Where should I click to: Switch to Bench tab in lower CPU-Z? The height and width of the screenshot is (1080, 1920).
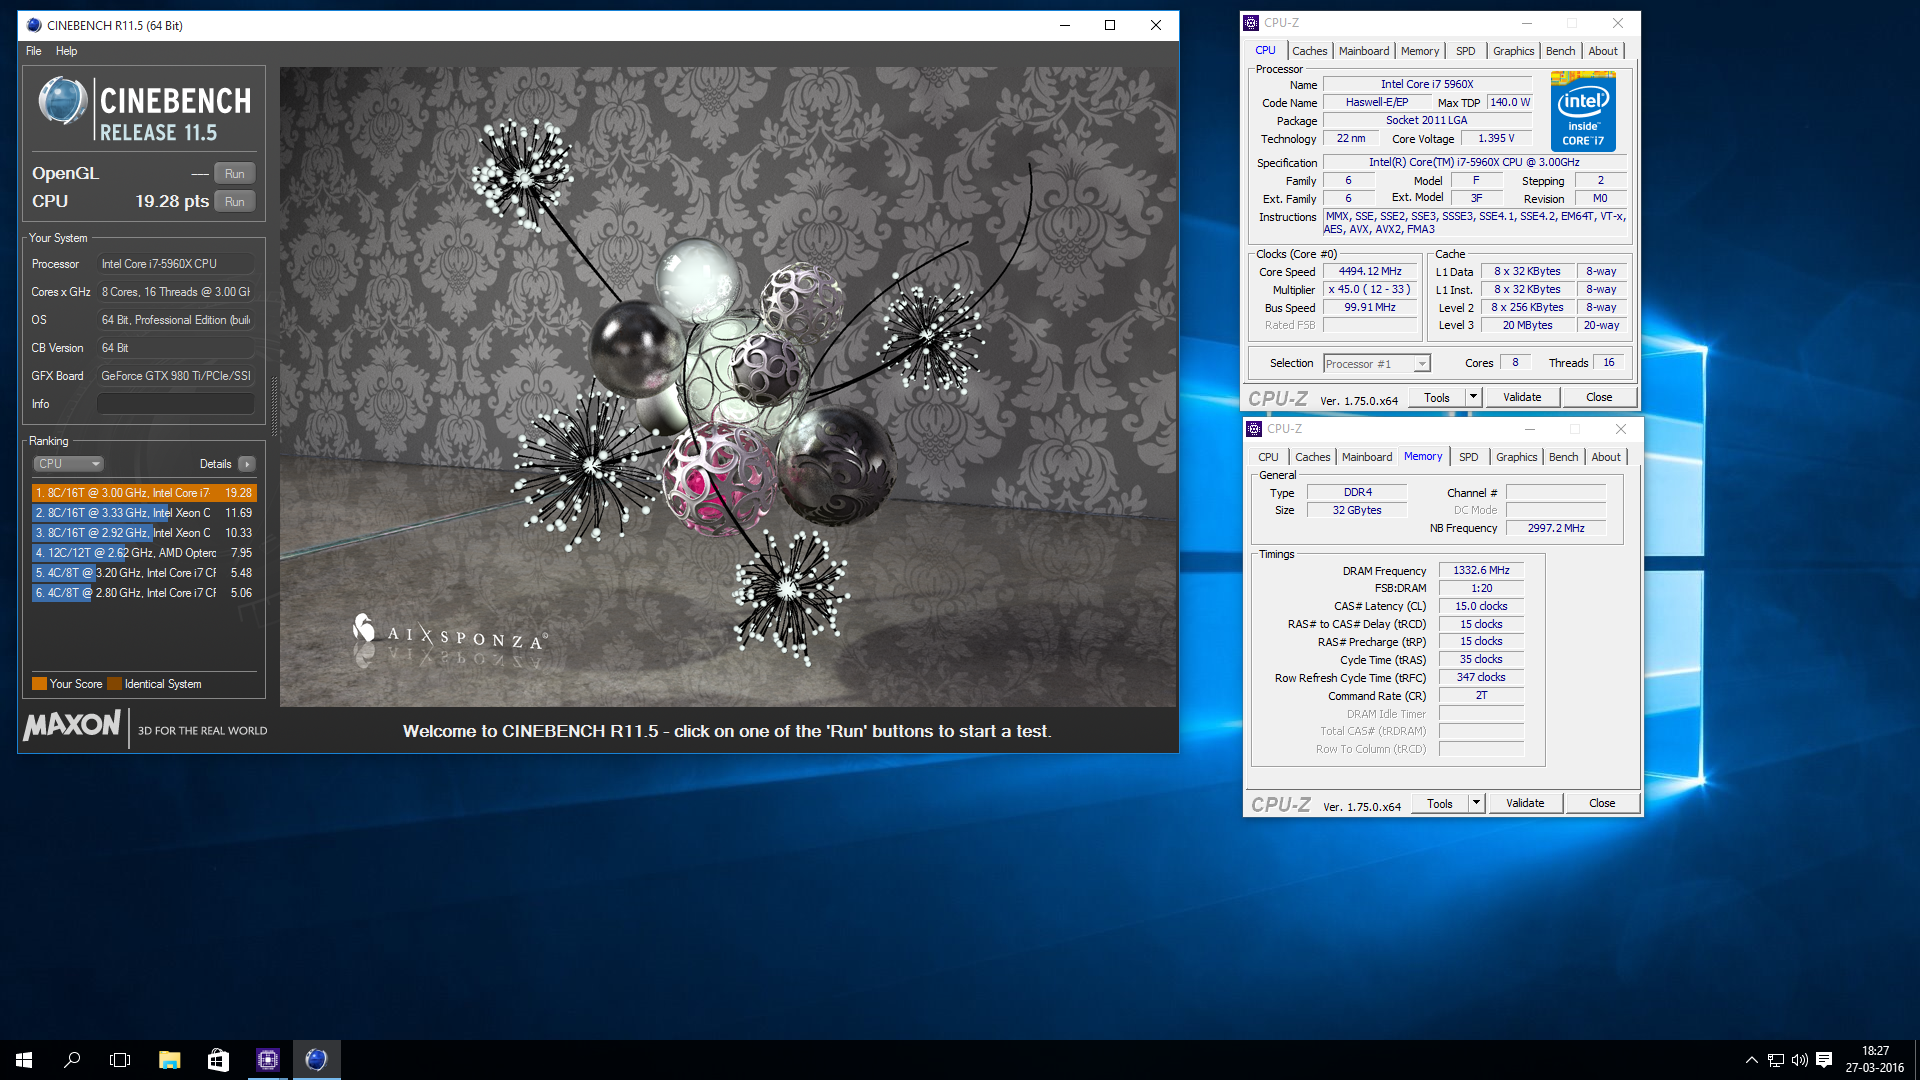coord(1563,457)
